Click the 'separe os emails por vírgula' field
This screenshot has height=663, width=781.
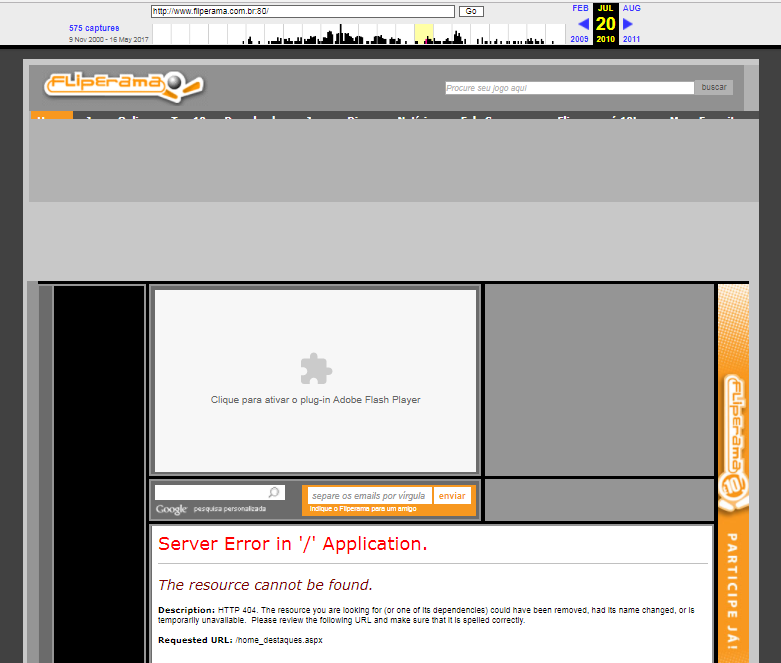coord(370,496)
